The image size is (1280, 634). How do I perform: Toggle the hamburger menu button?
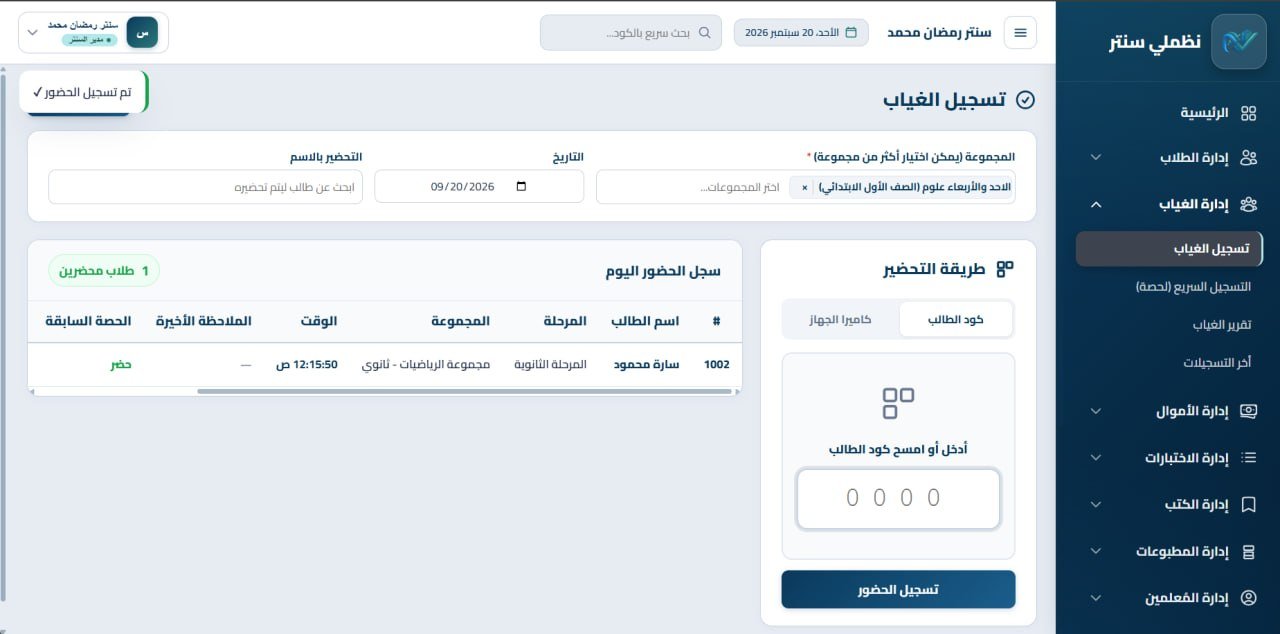point(1020,33)
